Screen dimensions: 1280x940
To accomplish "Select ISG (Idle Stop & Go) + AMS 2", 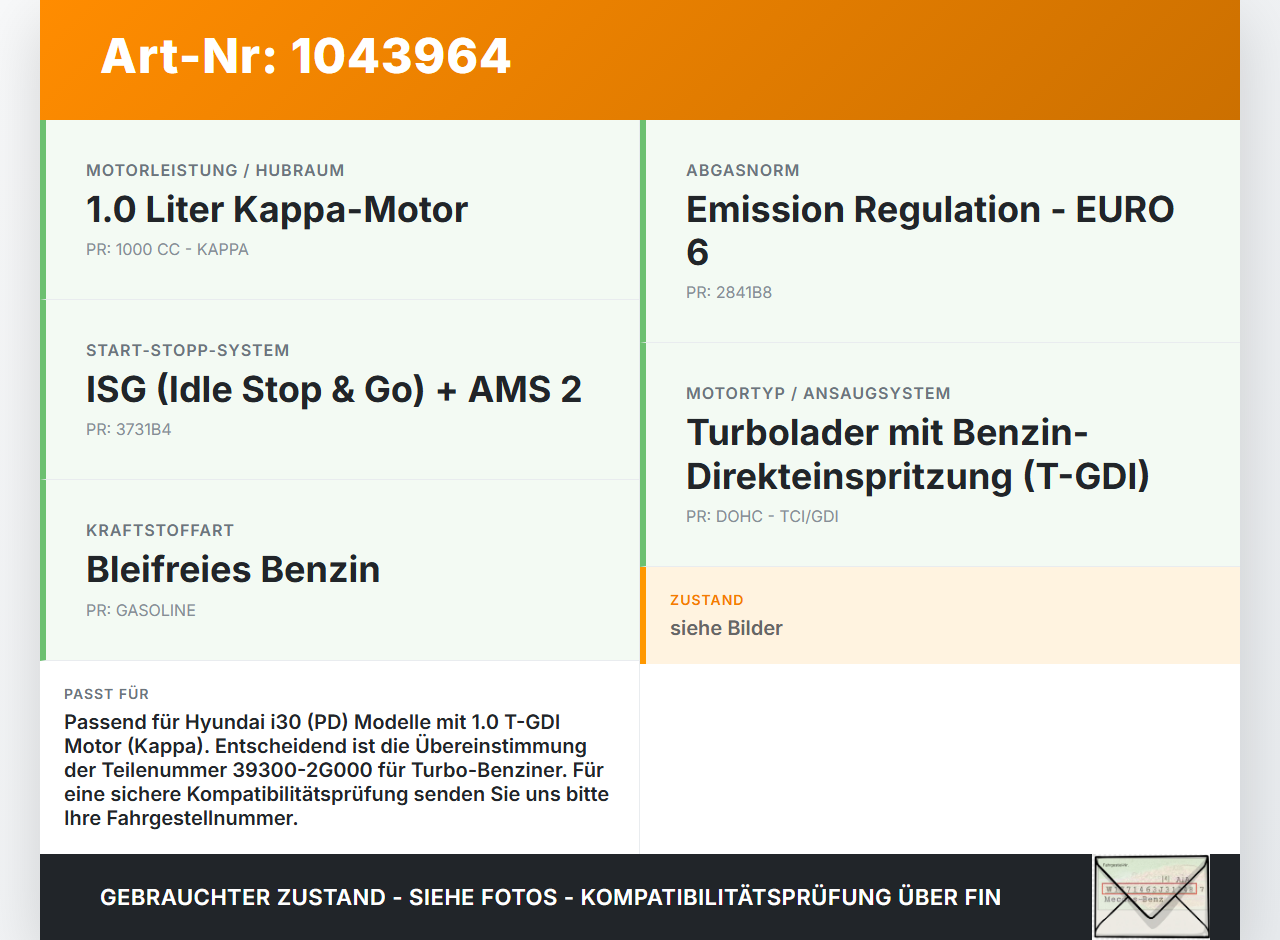I will pyautogui.click(x=334, y=389).
